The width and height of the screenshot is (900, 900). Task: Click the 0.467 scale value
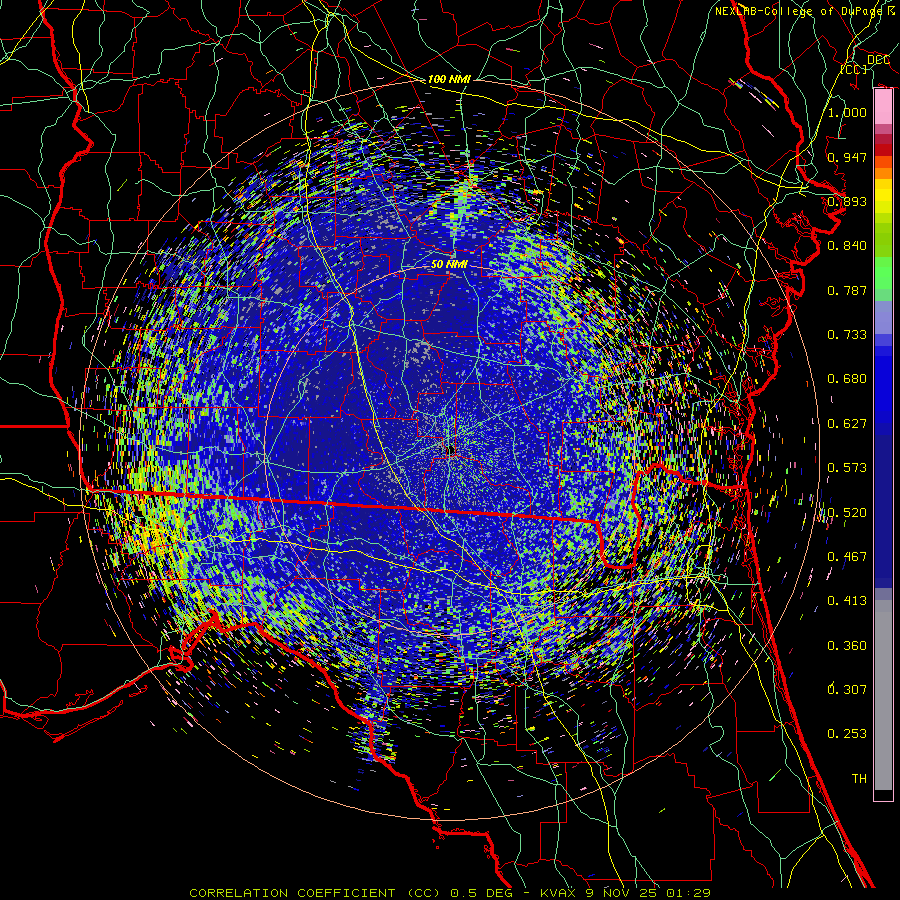pyautogui.click(x=847, y=557)
